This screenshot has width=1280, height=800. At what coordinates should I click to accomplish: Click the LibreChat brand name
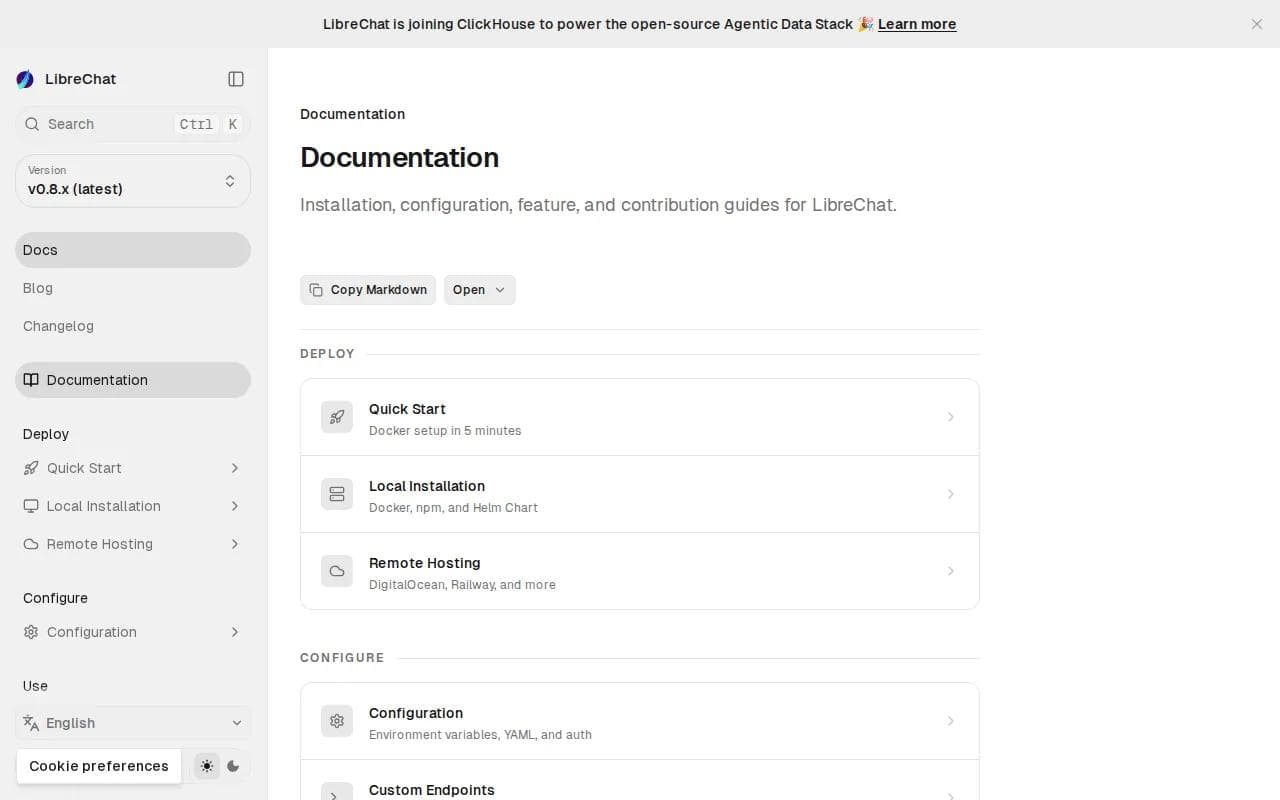(x=81, y=79)
